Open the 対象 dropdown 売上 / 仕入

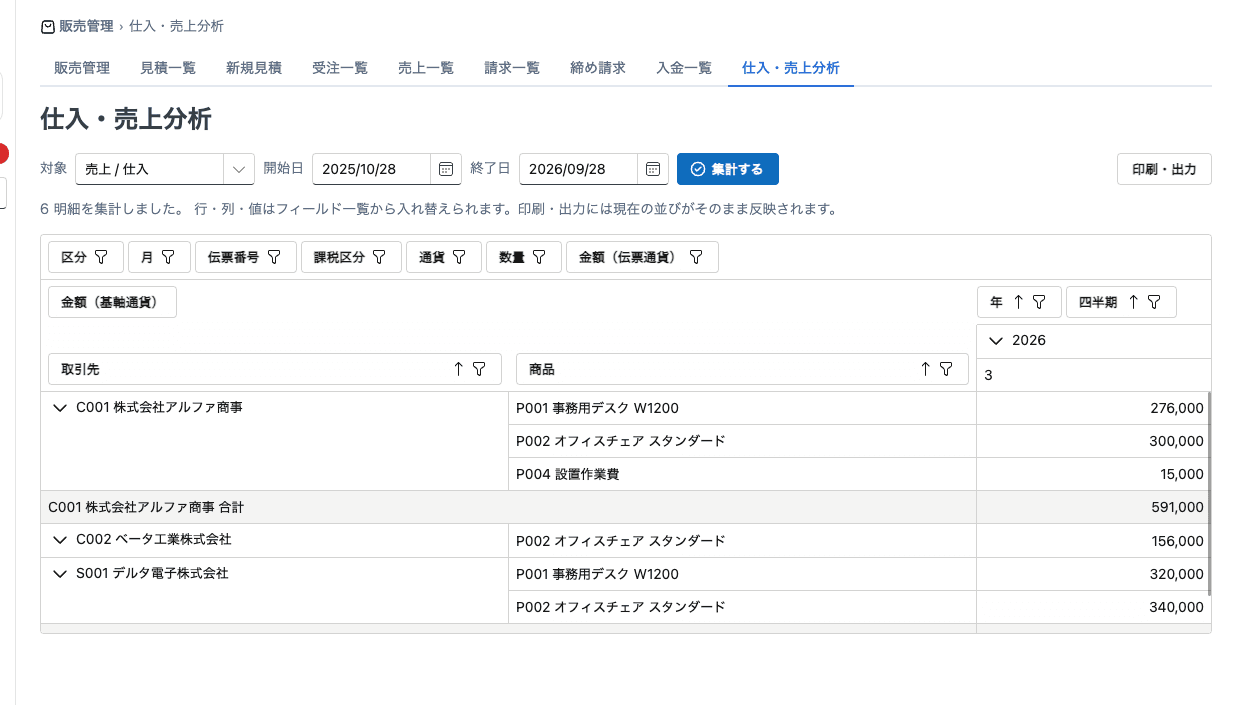click(165, 169)
